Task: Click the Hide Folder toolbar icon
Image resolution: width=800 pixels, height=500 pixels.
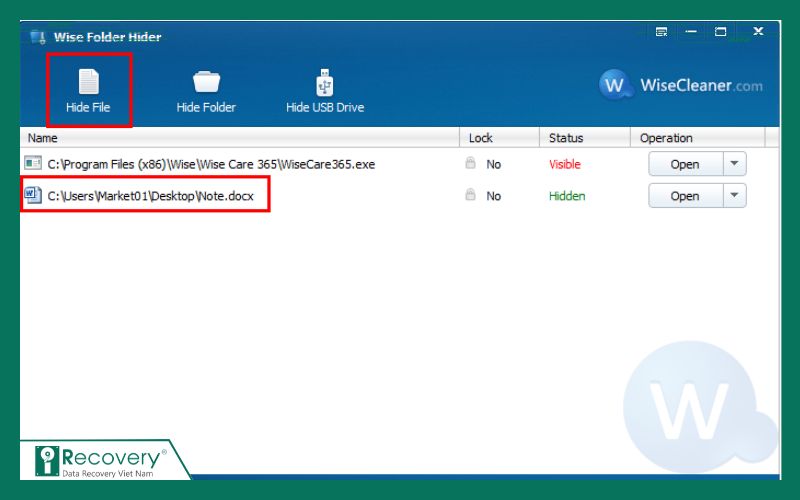Action: click(206, 83)
